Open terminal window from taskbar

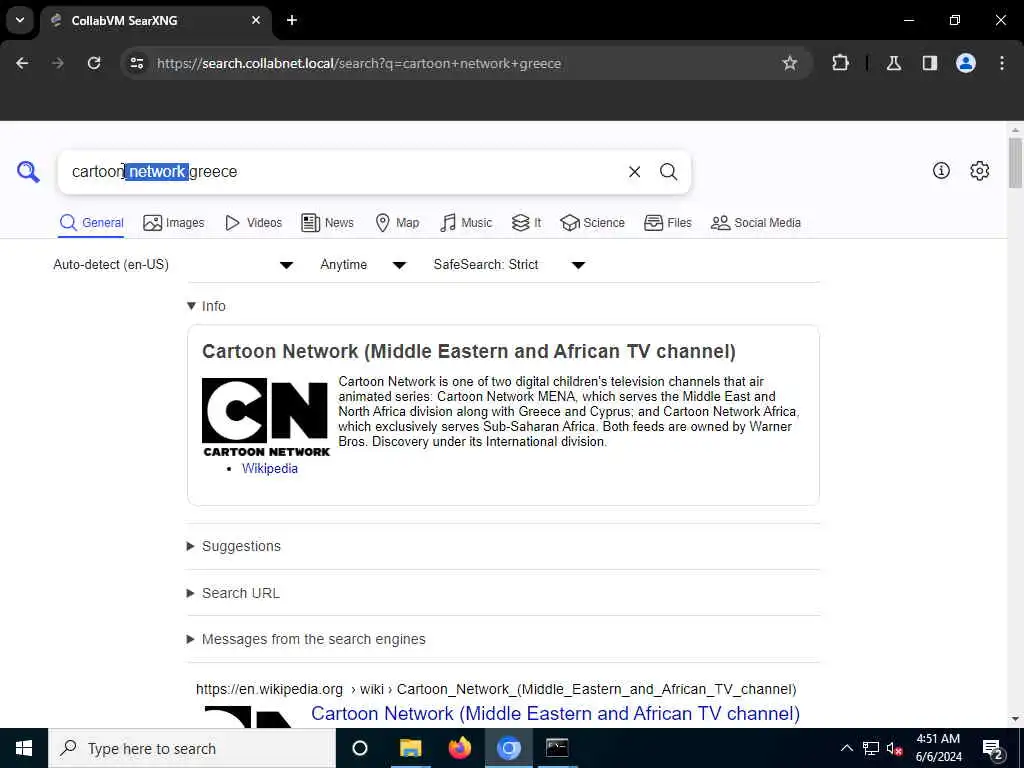coord(557,748)
